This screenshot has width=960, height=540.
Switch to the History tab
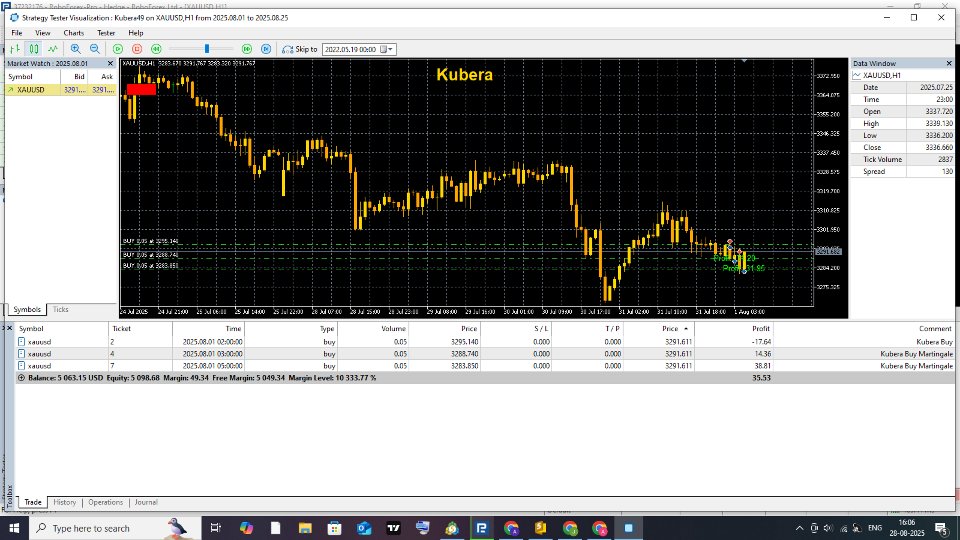(x=64, y=502)
